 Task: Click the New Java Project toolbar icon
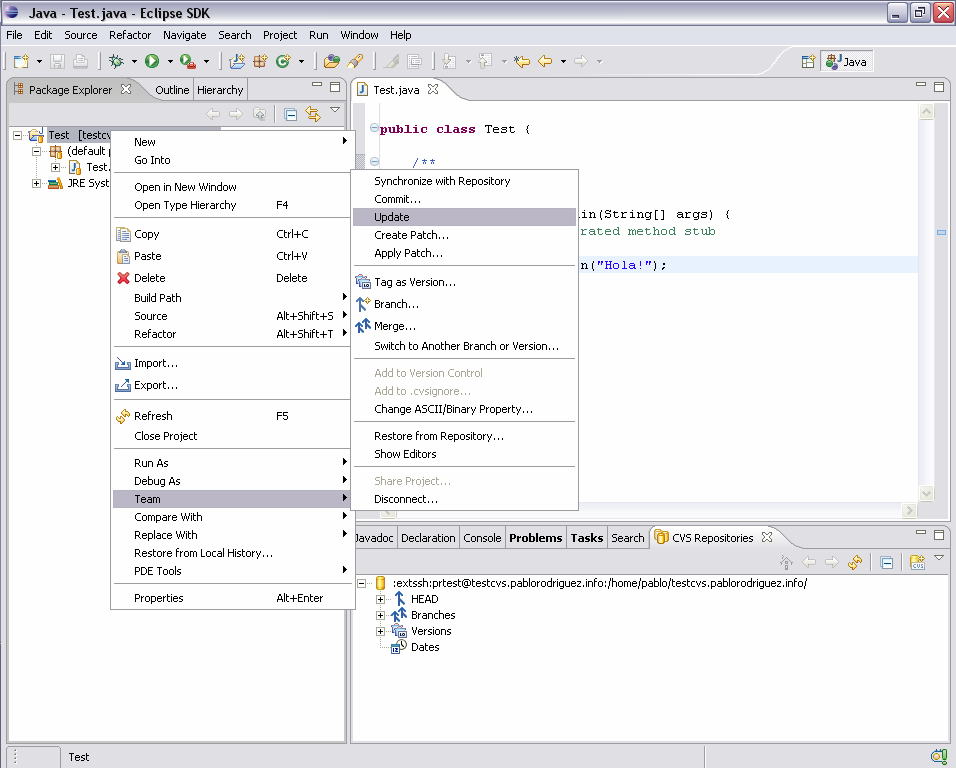237,61
